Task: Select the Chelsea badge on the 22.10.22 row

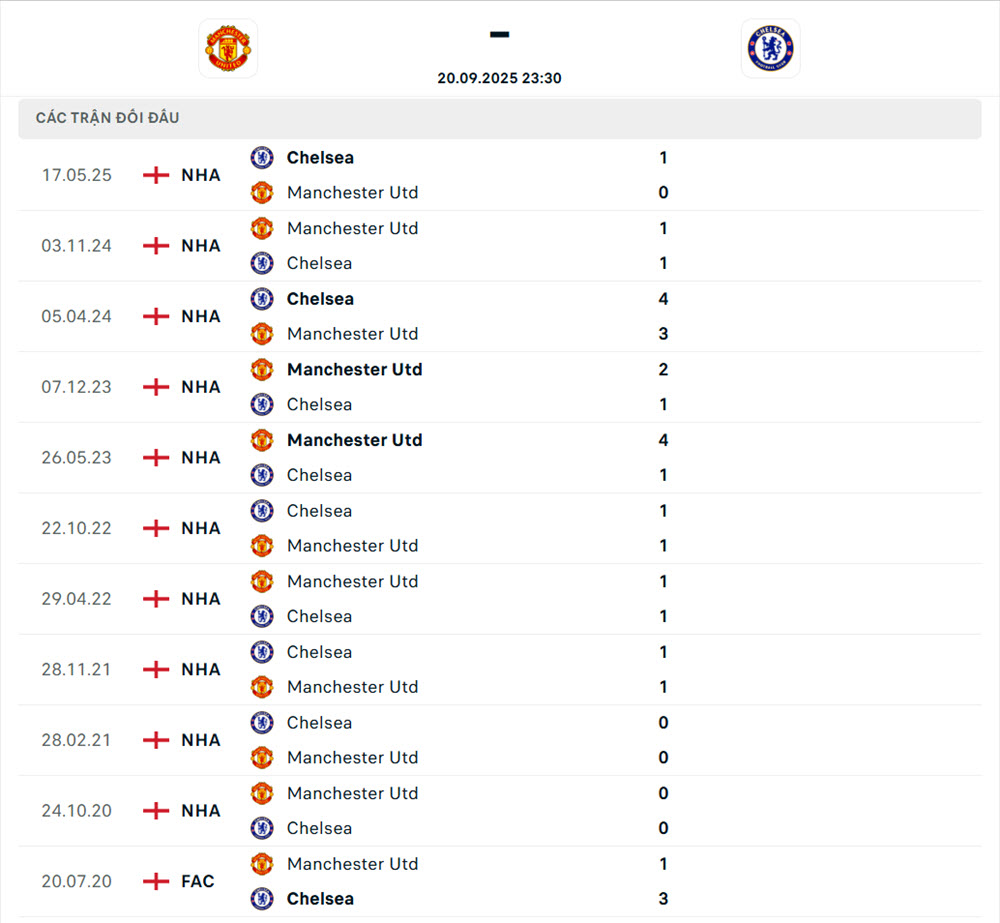Action: pyautogui.click(x=261, y=511)
